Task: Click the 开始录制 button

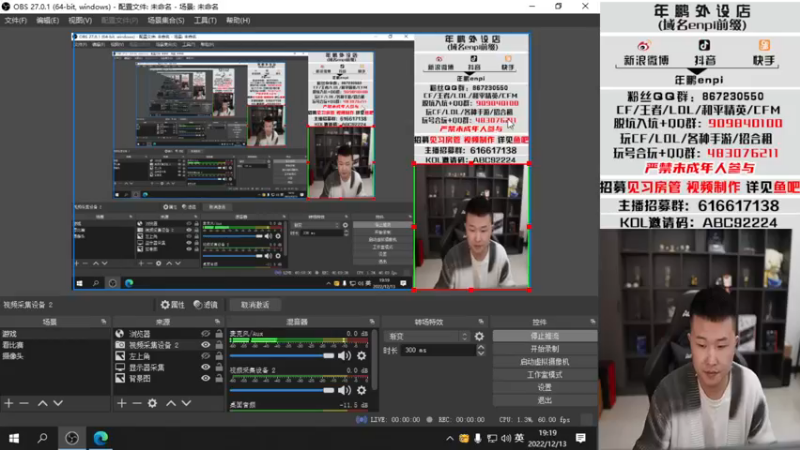Action: [x=544, y=349]
